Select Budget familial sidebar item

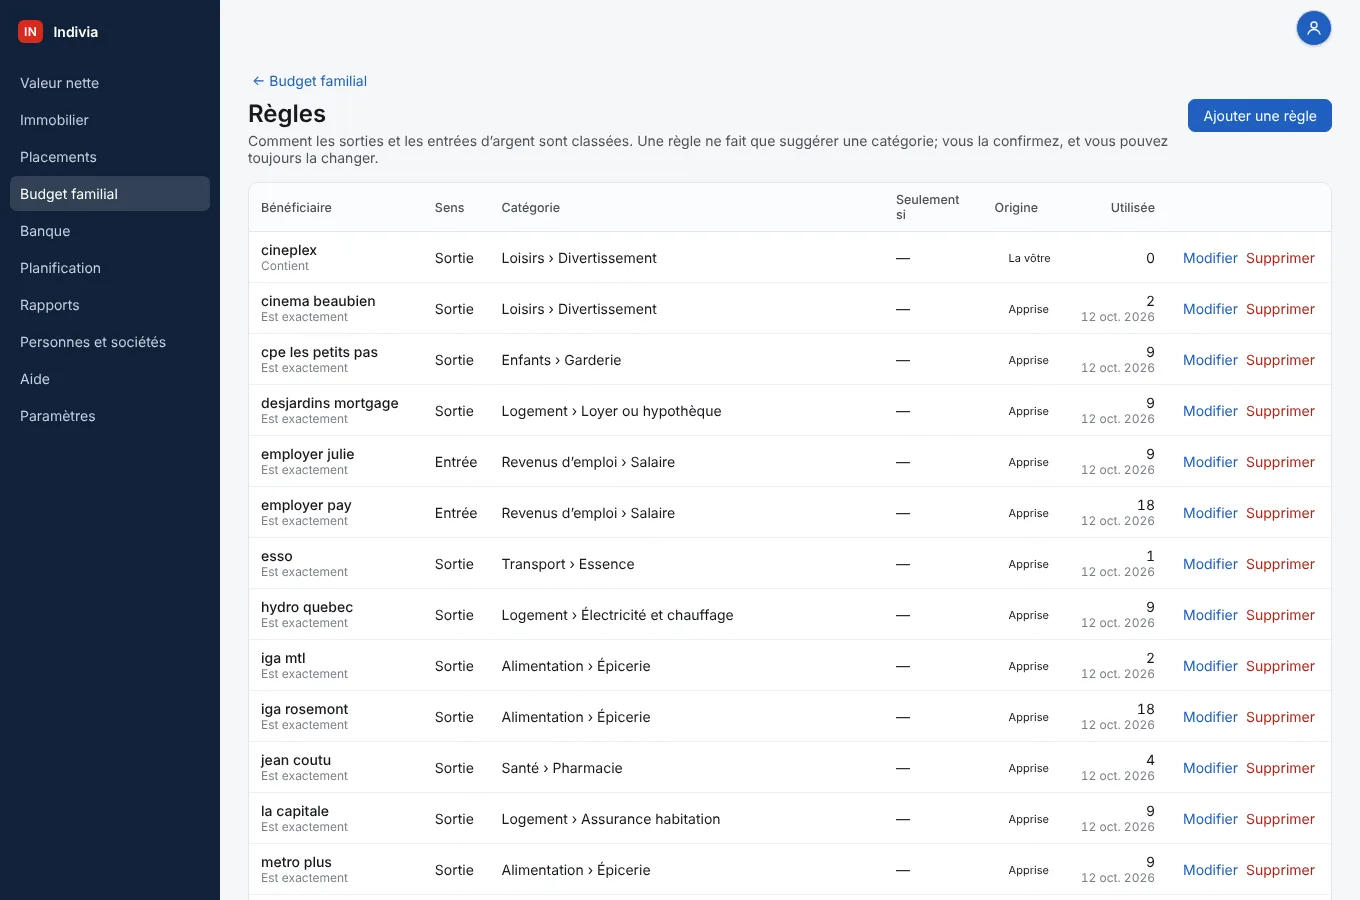(x=110, y=194)
